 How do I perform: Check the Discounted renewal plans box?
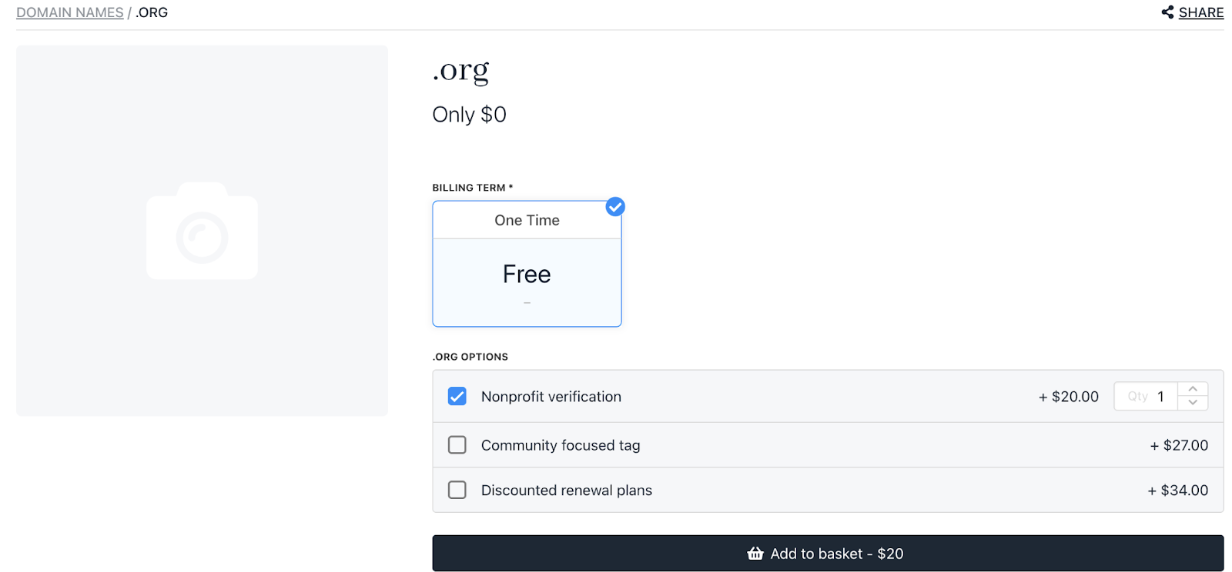pyautogui.click(x=457, y=490)
